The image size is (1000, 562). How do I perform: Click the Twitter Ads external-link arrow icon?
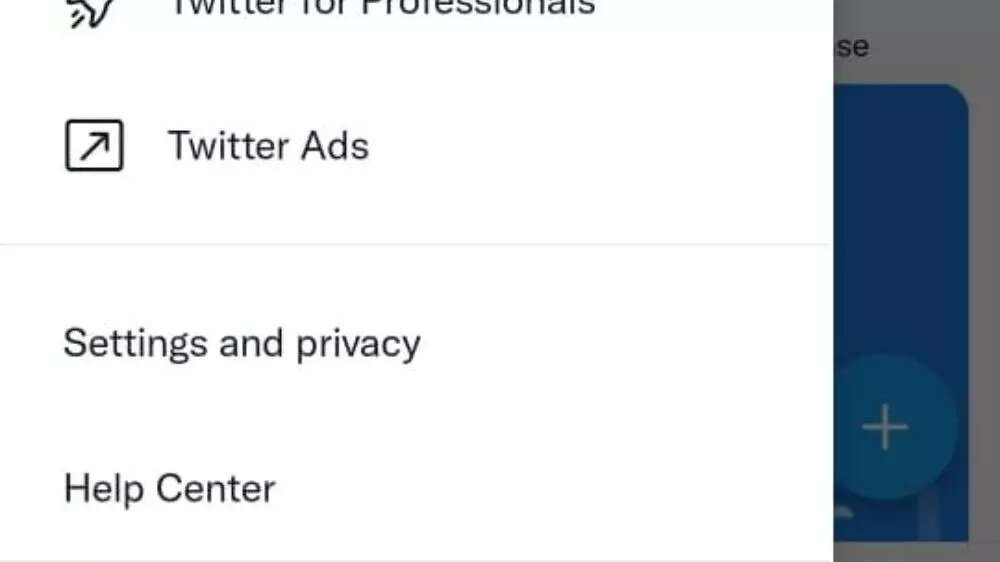94,146
